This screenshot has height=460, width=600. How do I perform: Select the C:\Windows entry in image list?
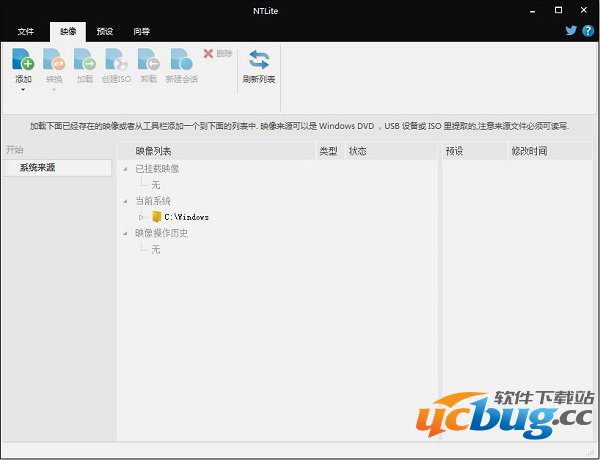tap(186, 217)
